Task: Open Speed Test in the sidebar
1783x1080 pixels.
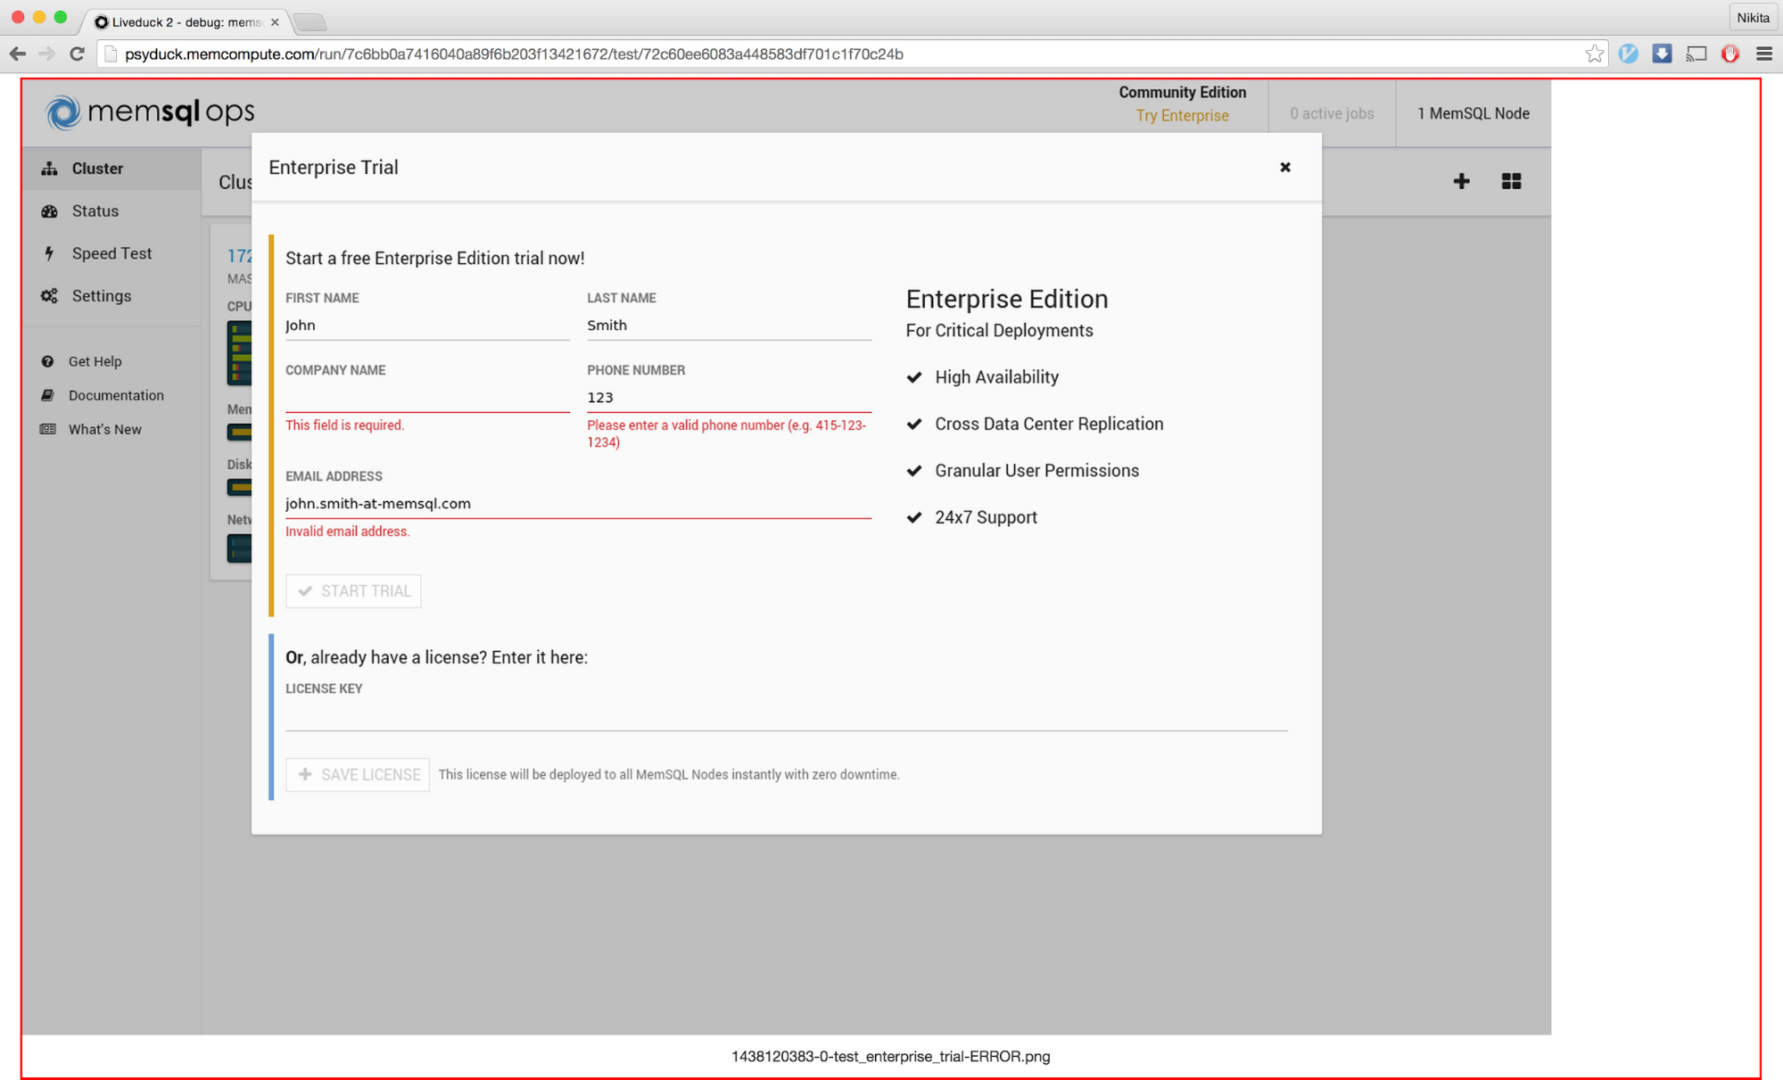Action: [x=111, y=253]
